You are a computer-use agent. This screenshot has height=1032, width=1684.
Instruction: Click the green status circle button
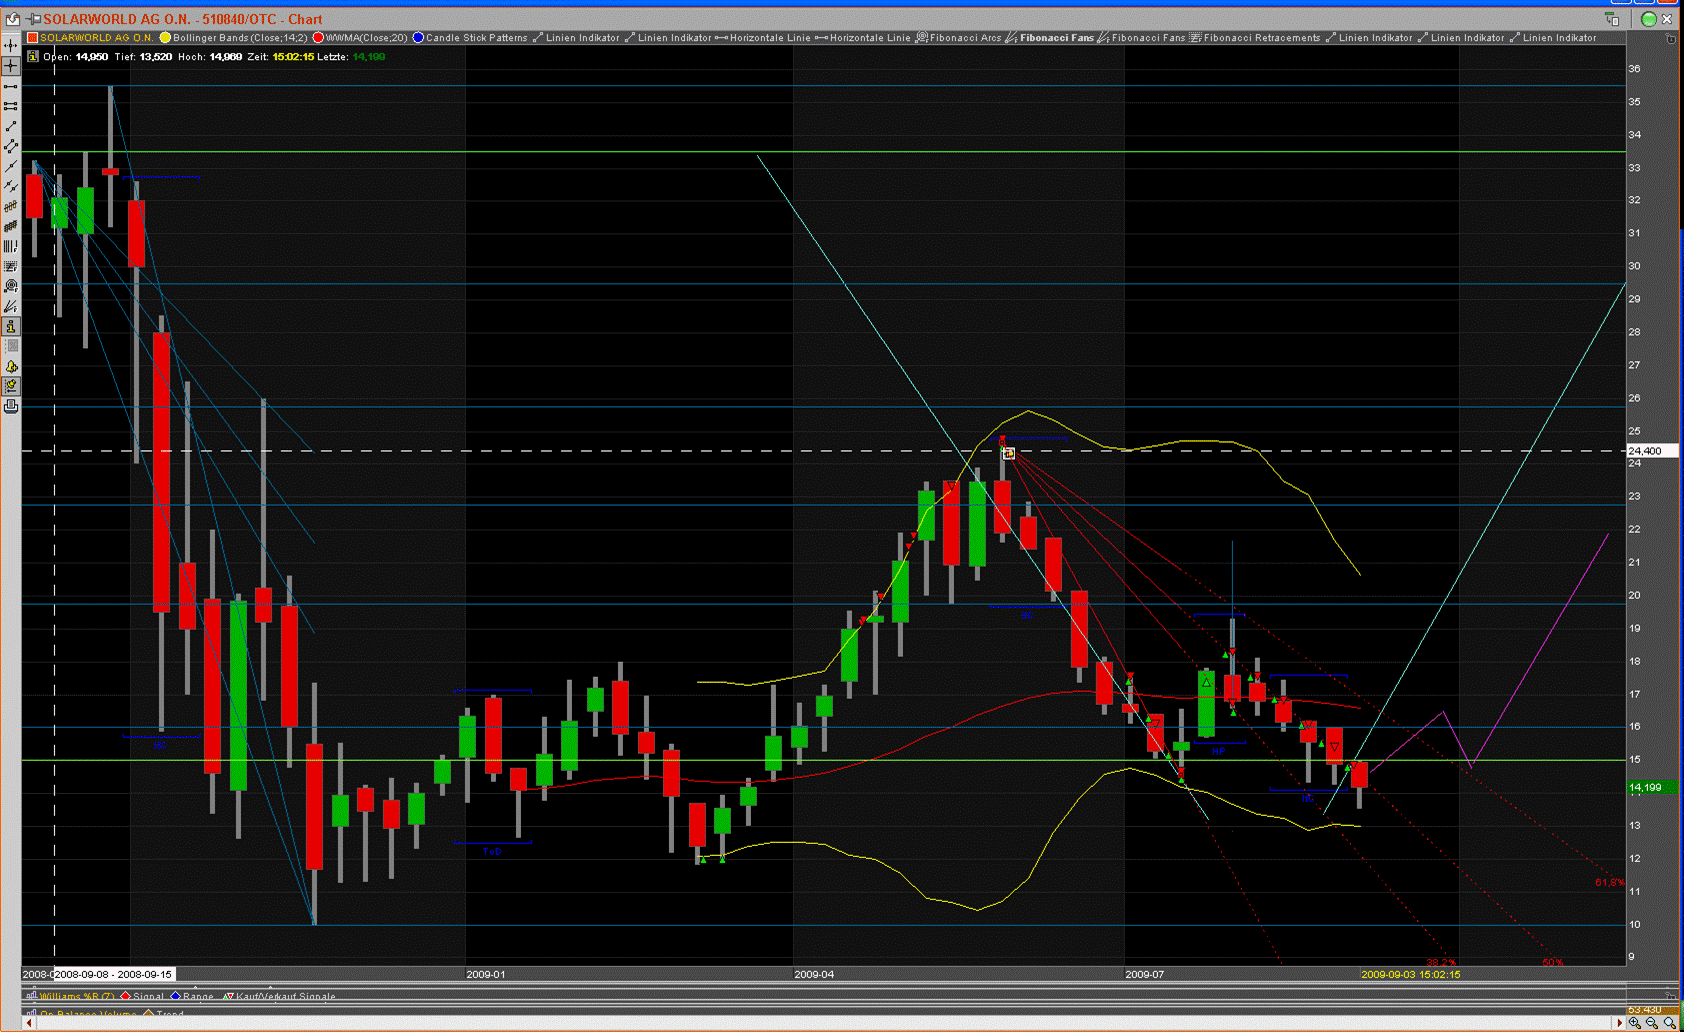(1649, 19)
